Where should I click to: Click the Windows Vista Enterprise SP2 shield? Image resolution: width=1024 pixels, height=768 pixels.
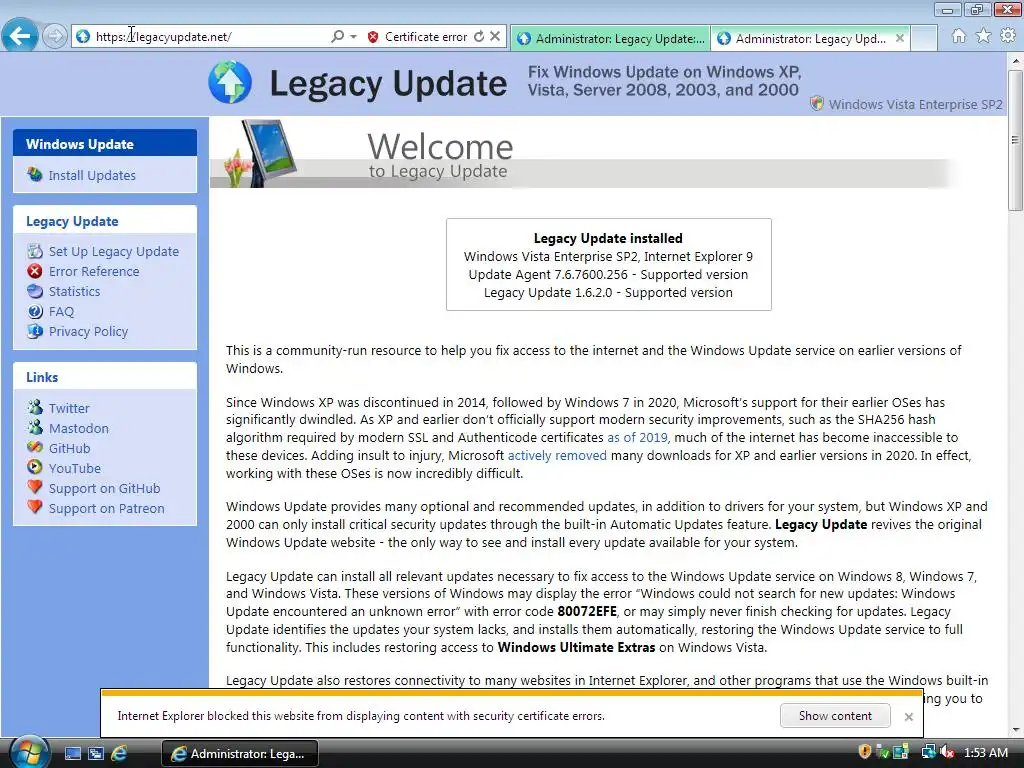[816, 103]
